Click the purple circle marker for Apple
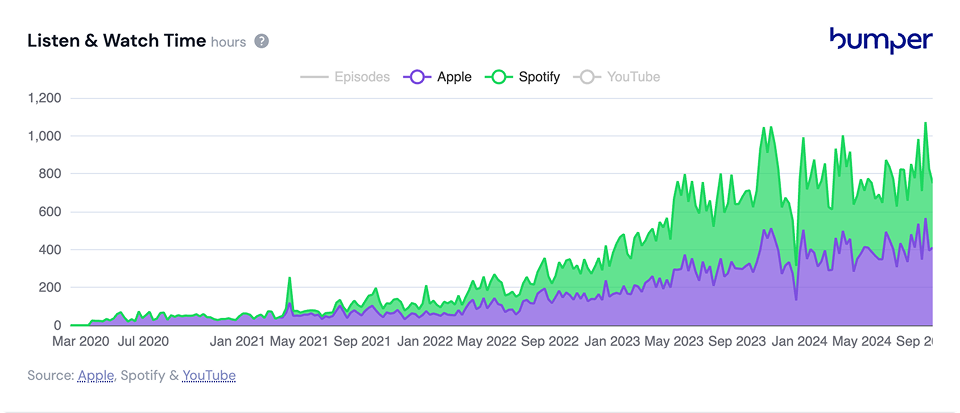Screen dimensions: 960x413 click(x=418, y=77)
